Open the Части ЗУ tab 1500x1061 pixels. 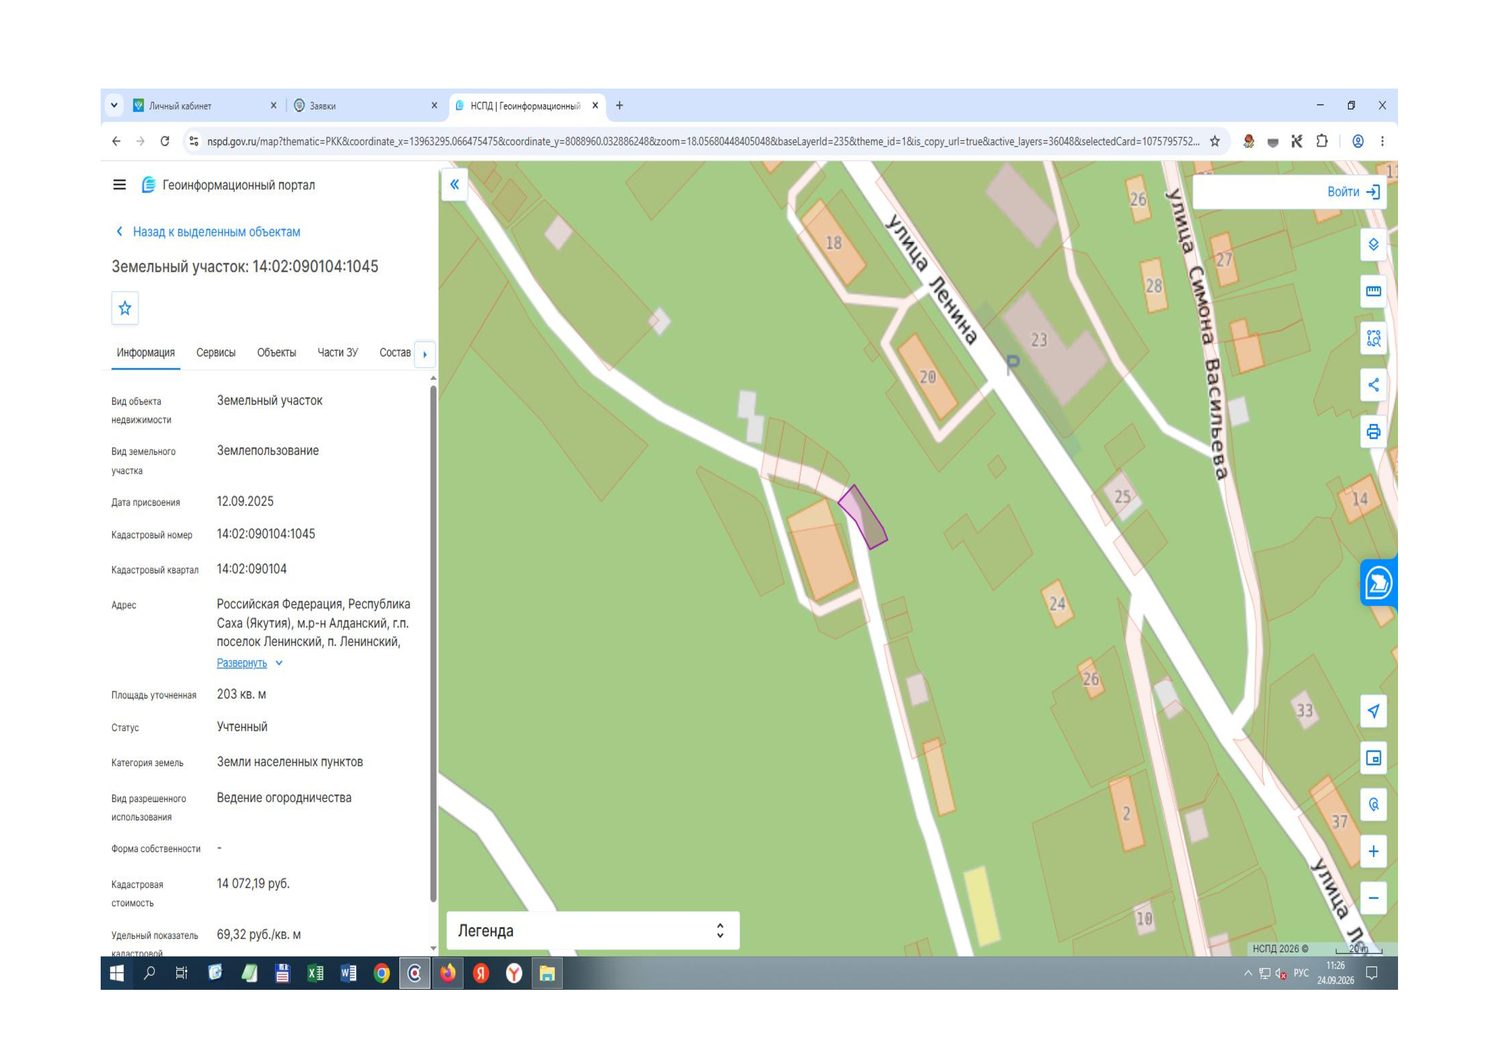click(x=337, y=353)
